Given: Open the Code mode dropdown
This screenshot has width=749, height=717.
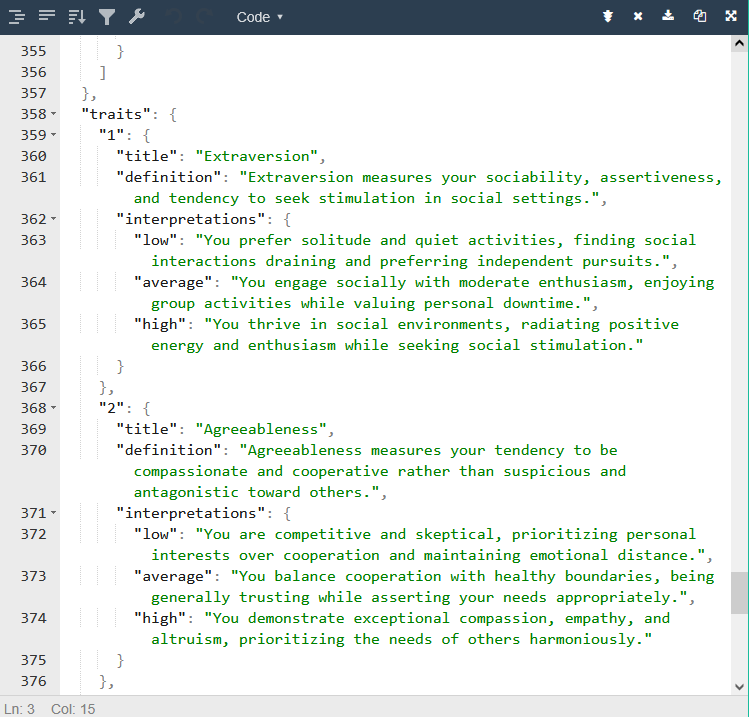Looking at the screenshot, I should click(260, 17).
